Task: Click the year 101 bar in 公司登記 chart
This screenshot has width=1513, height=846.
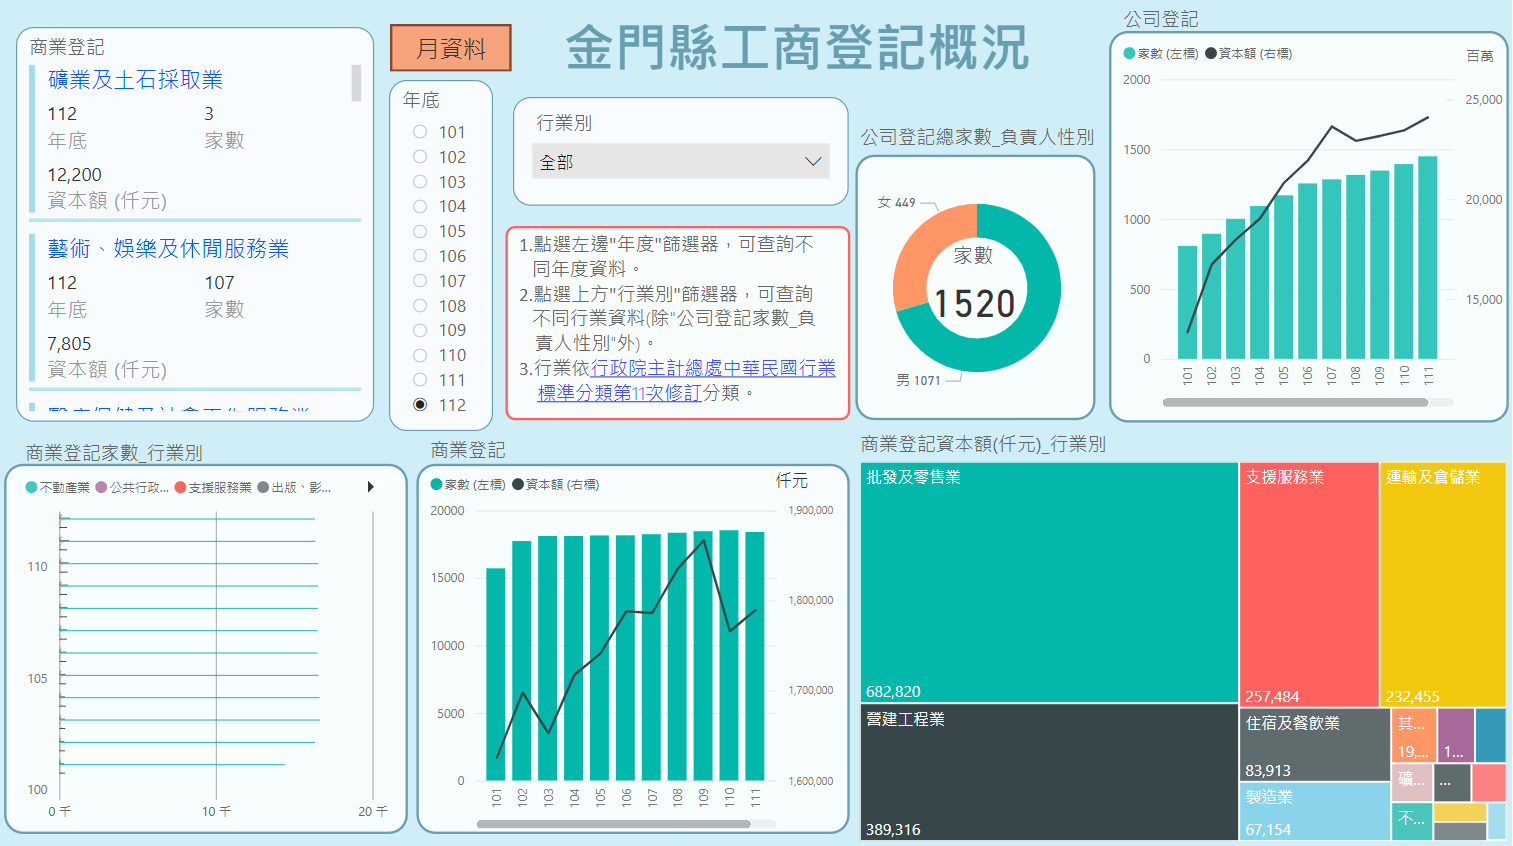Action: pyautogui.click(x=1187, y=302)
